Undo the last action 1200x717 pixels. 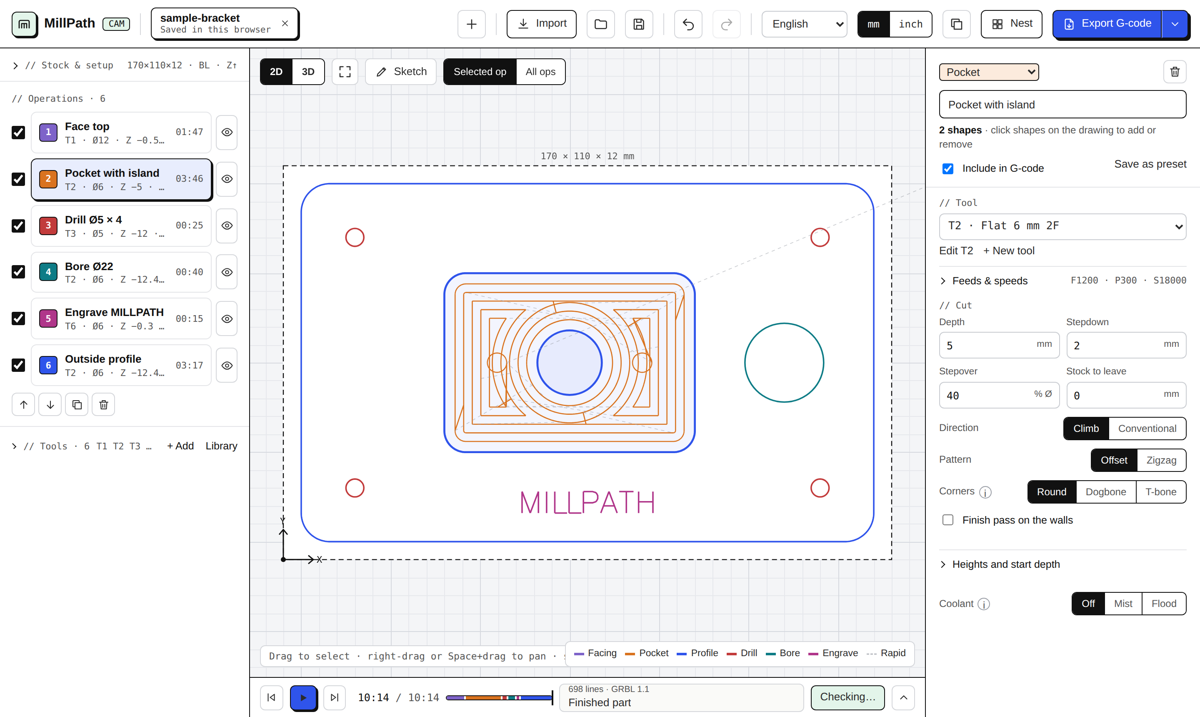(688, 24)
